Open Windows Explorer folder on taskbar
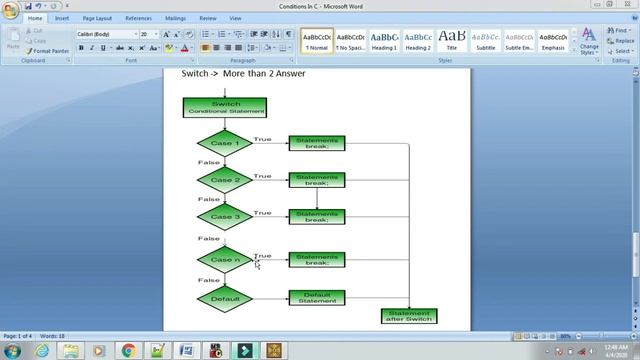This screenshot has height=360, width=640. [x=71, y=351]
